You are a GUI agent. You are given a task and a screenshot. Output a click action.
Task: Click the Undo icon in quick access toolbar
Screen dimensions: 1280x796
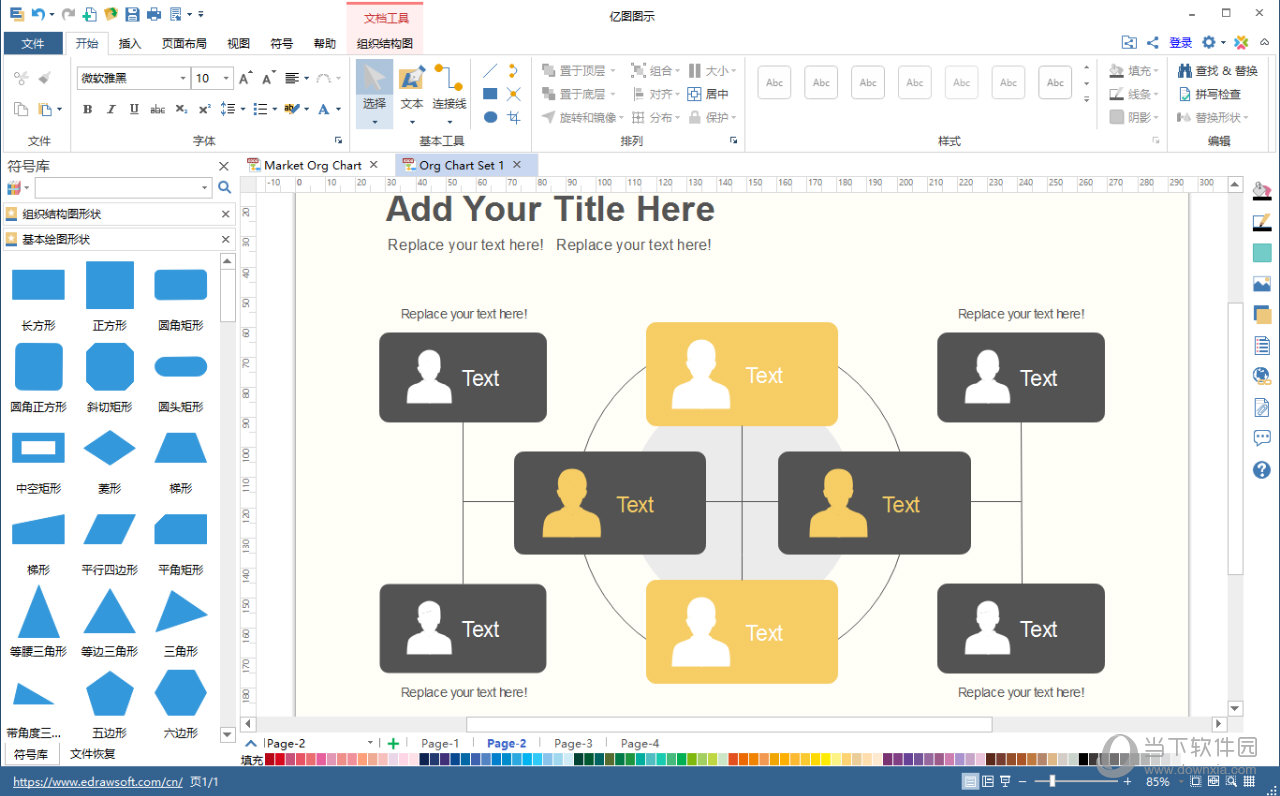37,14
